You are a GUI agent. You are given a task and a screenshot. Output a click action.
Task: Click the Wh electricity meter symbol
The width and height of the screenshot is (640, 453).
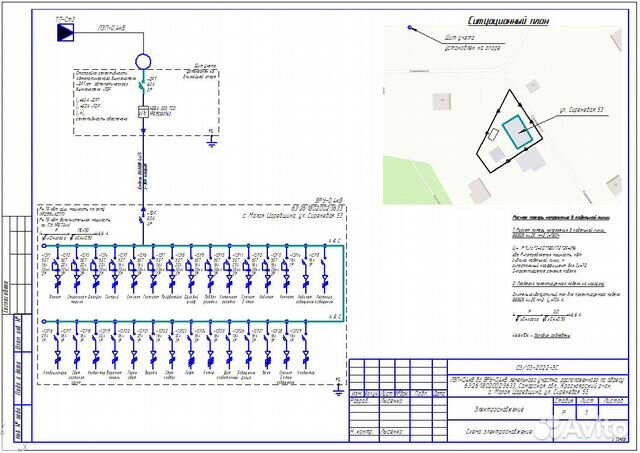pos(143,111)
